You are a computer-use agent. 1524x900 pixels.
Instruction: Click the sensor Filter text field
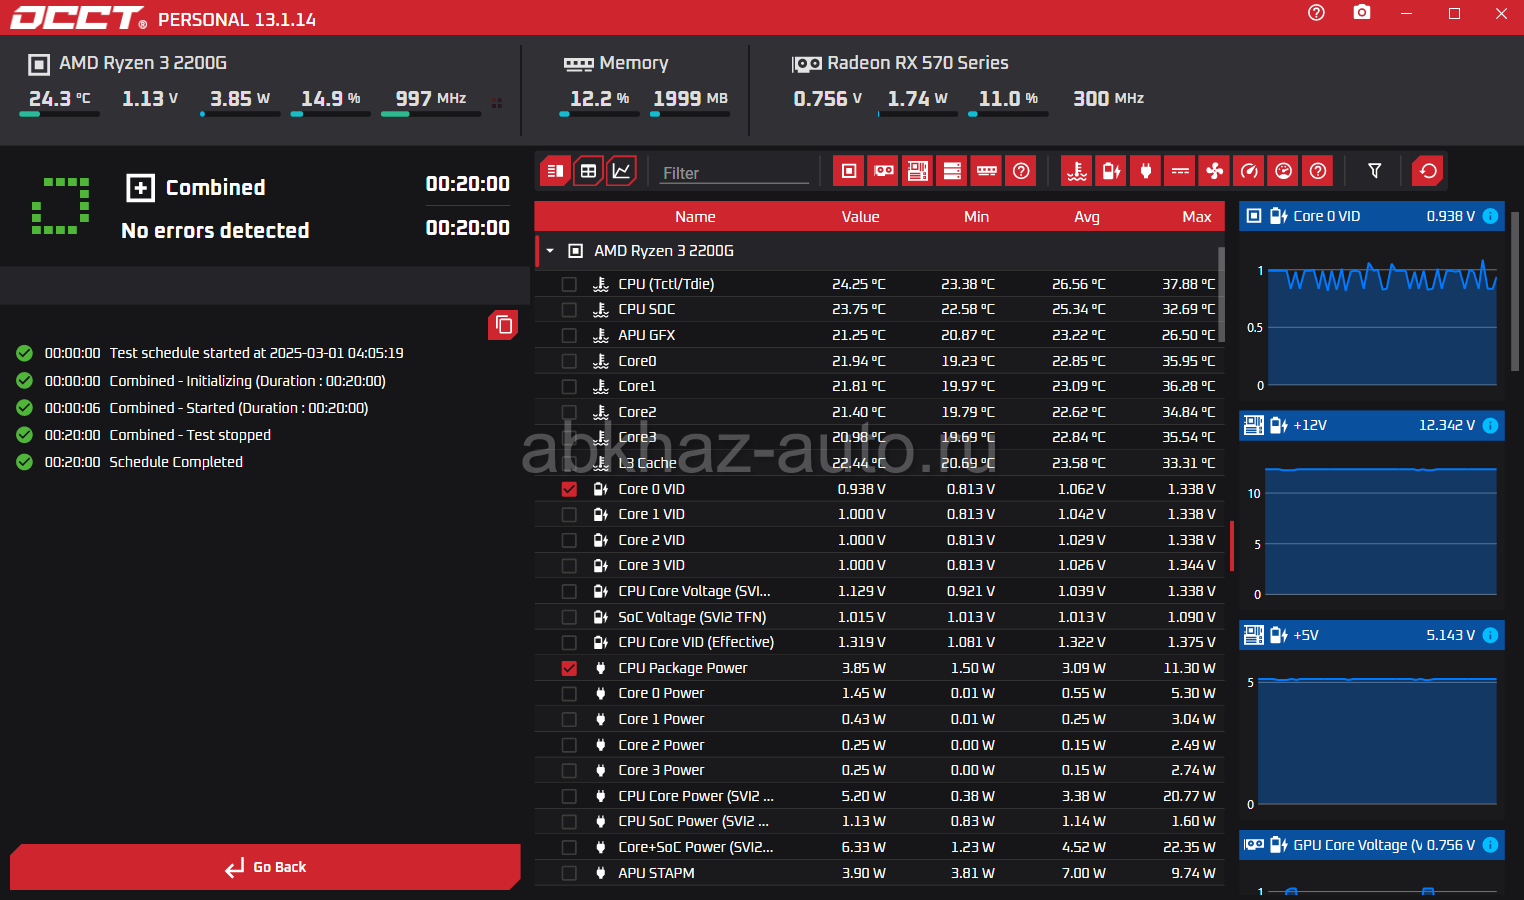(735, 173)
